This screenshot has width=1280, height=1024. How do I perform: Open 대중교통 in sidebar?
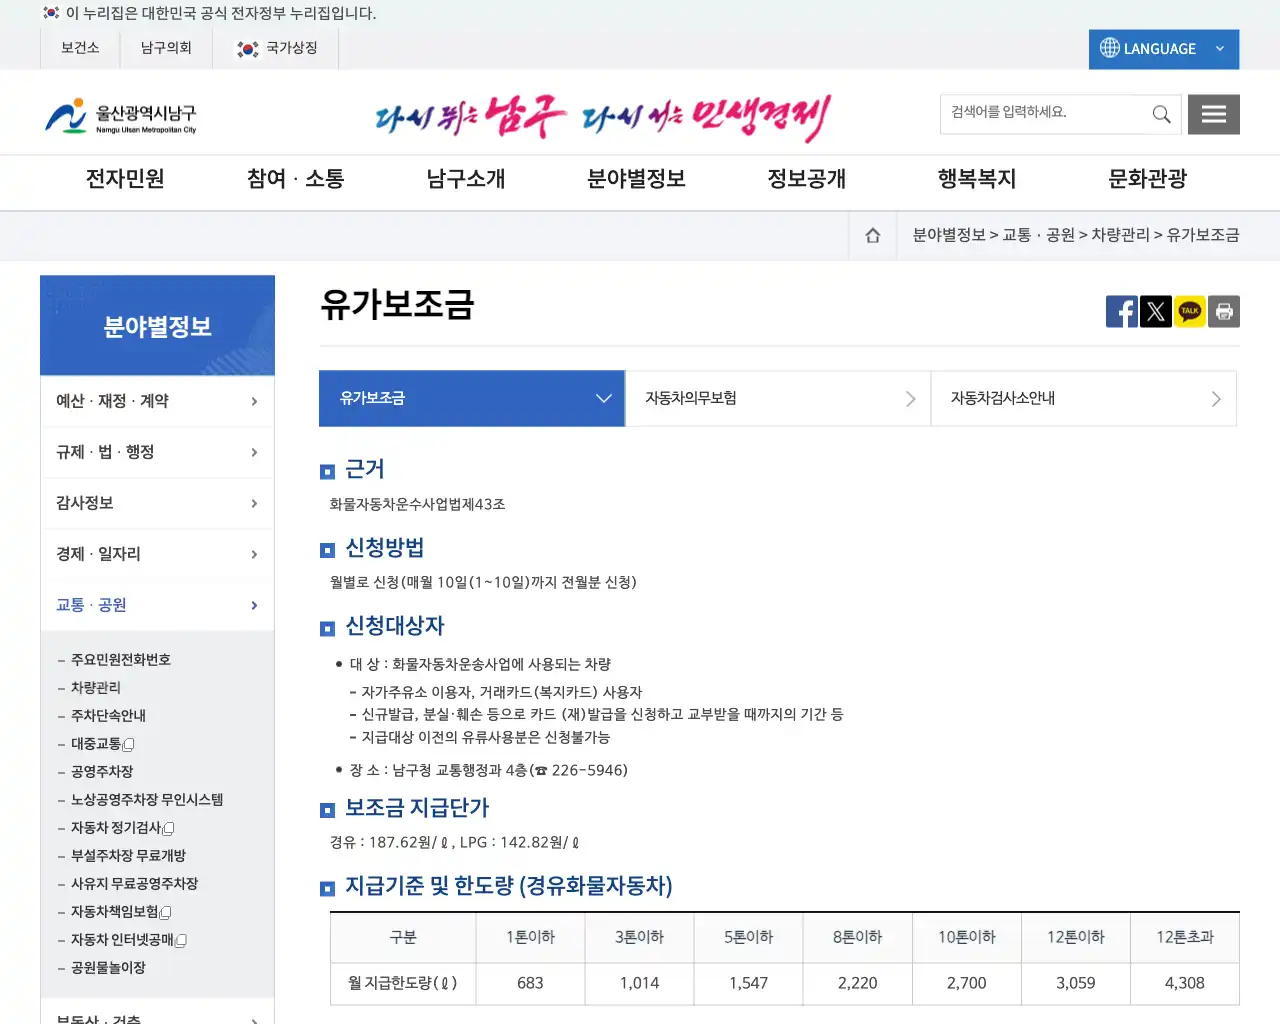pos(102,744)
